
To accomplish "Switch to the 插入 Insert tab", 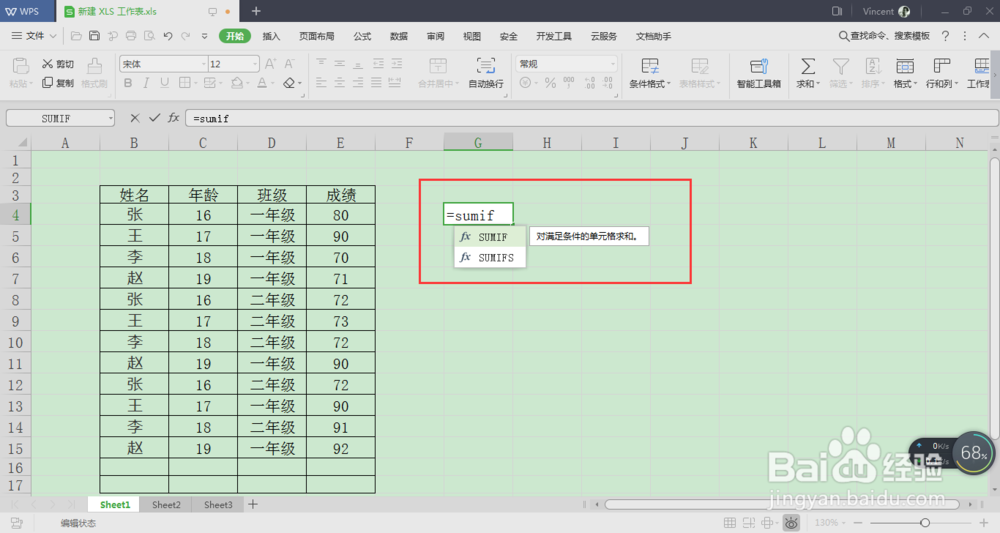I will [x=271, y=36].
